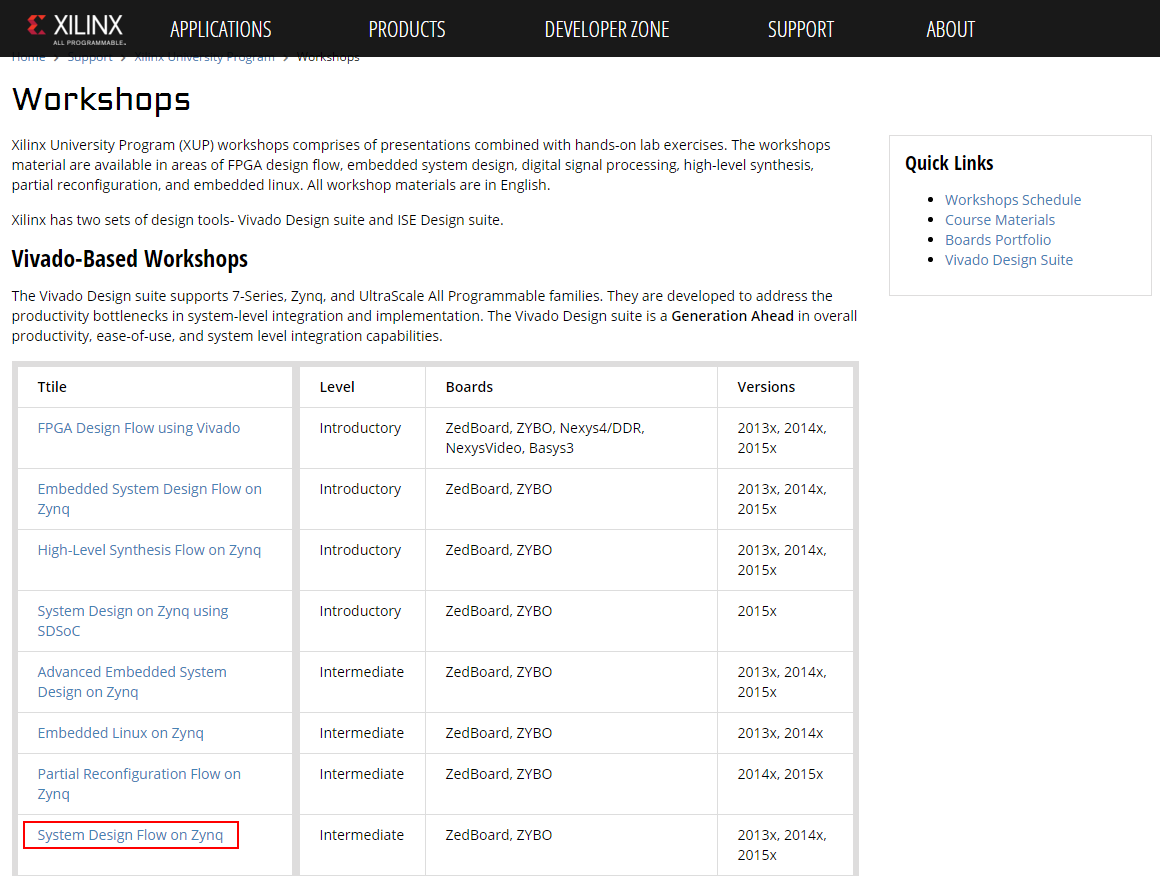Click the Versions column header
Screen dimensions: 1160x880
point(766,387)
